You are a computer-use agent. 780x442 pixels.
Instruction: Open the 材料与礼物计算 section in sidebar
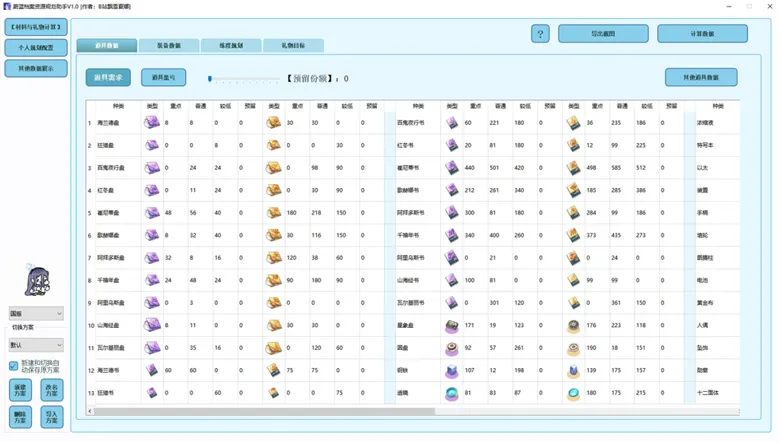[36, 27]
